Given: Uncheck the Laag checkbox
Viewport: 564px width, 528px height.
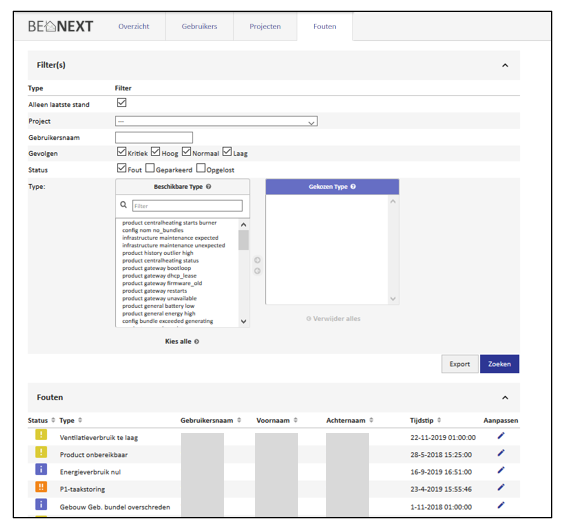Looking at the screenshot, I should [x=227, y=151].
